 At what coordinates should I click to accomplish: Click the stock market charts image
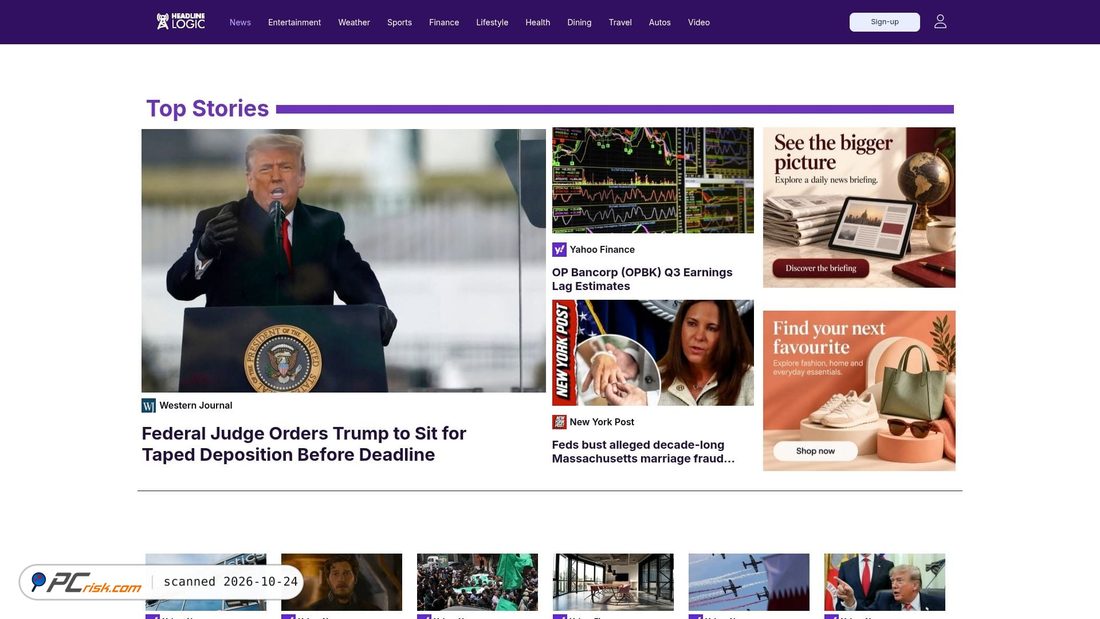click(x=653, y=180)
